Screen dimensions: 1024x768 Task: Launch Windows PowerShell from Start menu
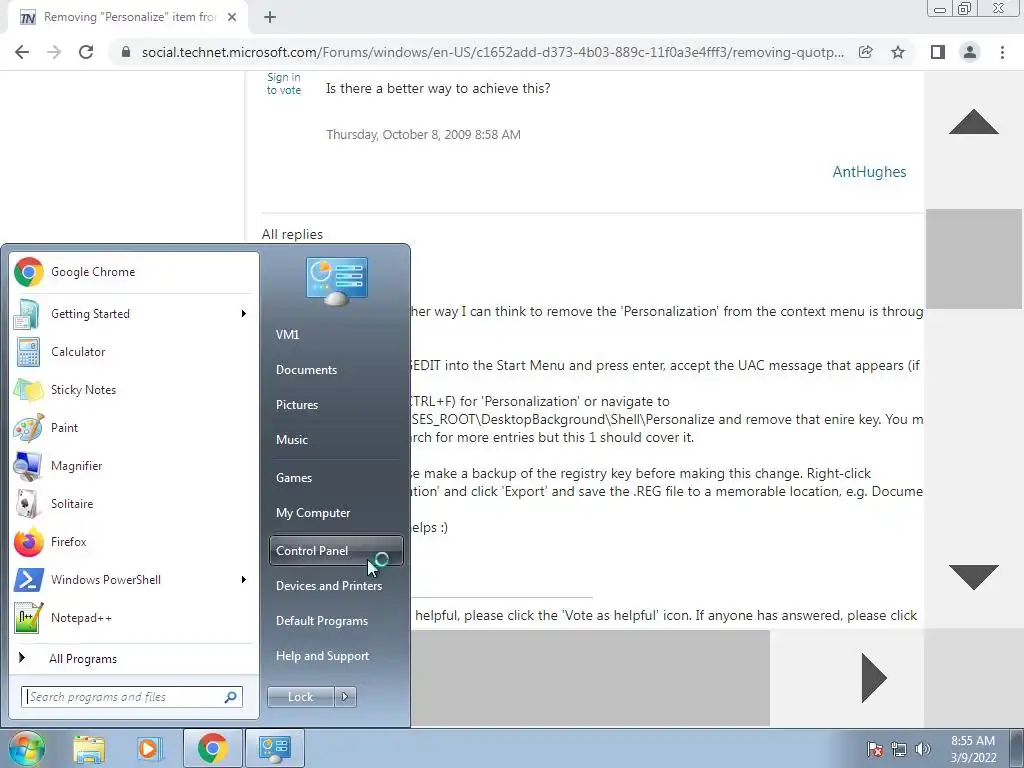pos(134,579)
